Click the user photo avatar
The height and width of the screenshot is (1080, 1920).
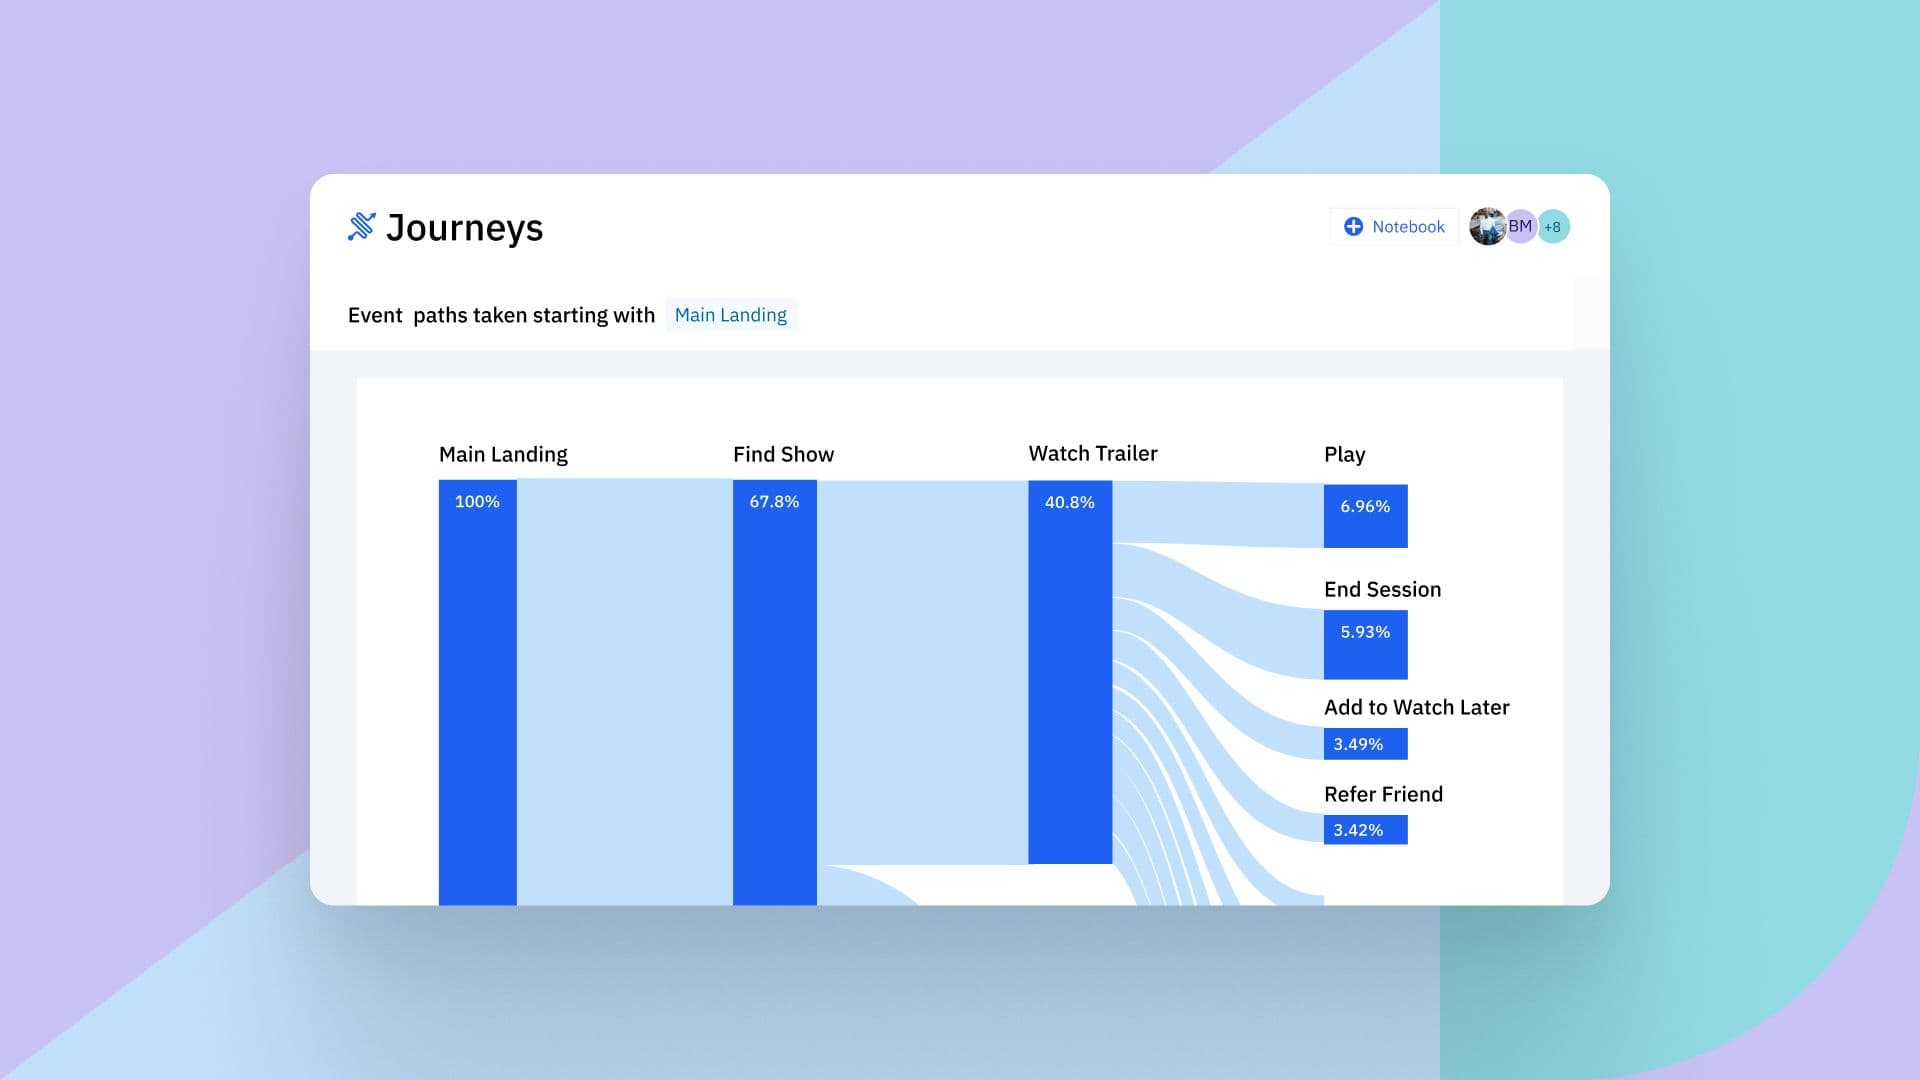point(1485,227)
